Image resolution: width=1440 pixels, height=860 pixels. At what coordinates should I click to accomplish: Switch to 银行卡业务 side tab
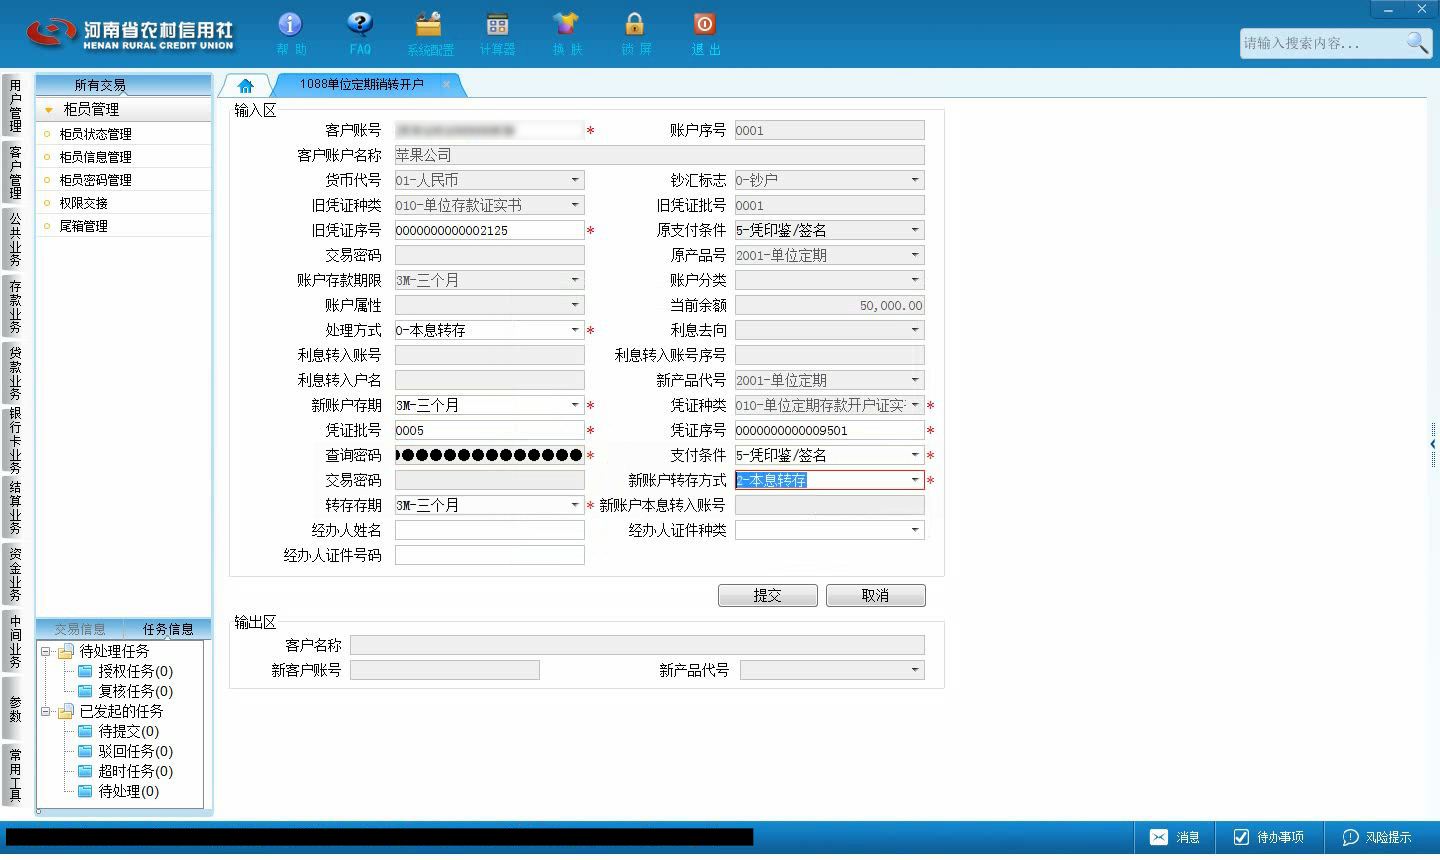[x=15, y=441]
